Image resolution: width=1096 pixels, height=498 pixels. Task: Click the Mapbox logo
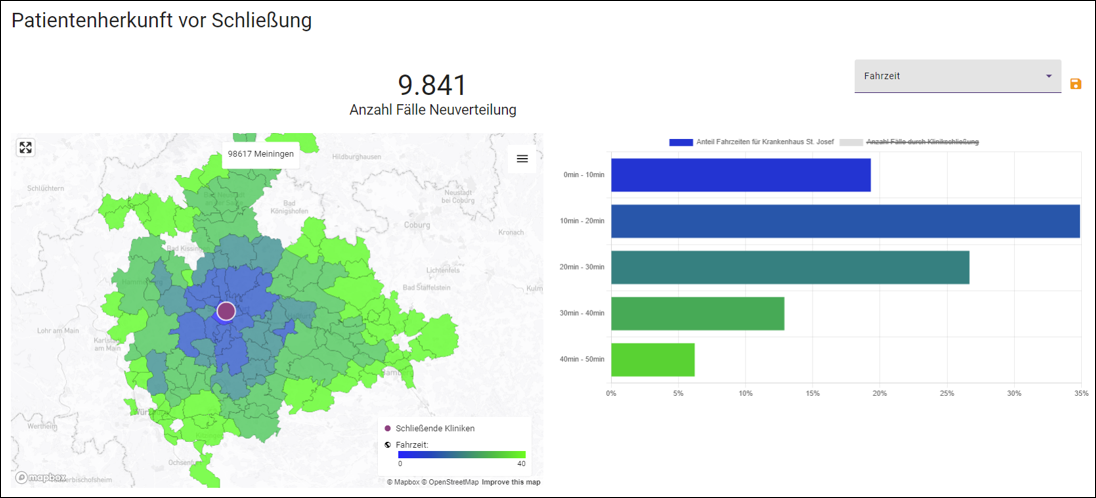[x=41, y=478]
